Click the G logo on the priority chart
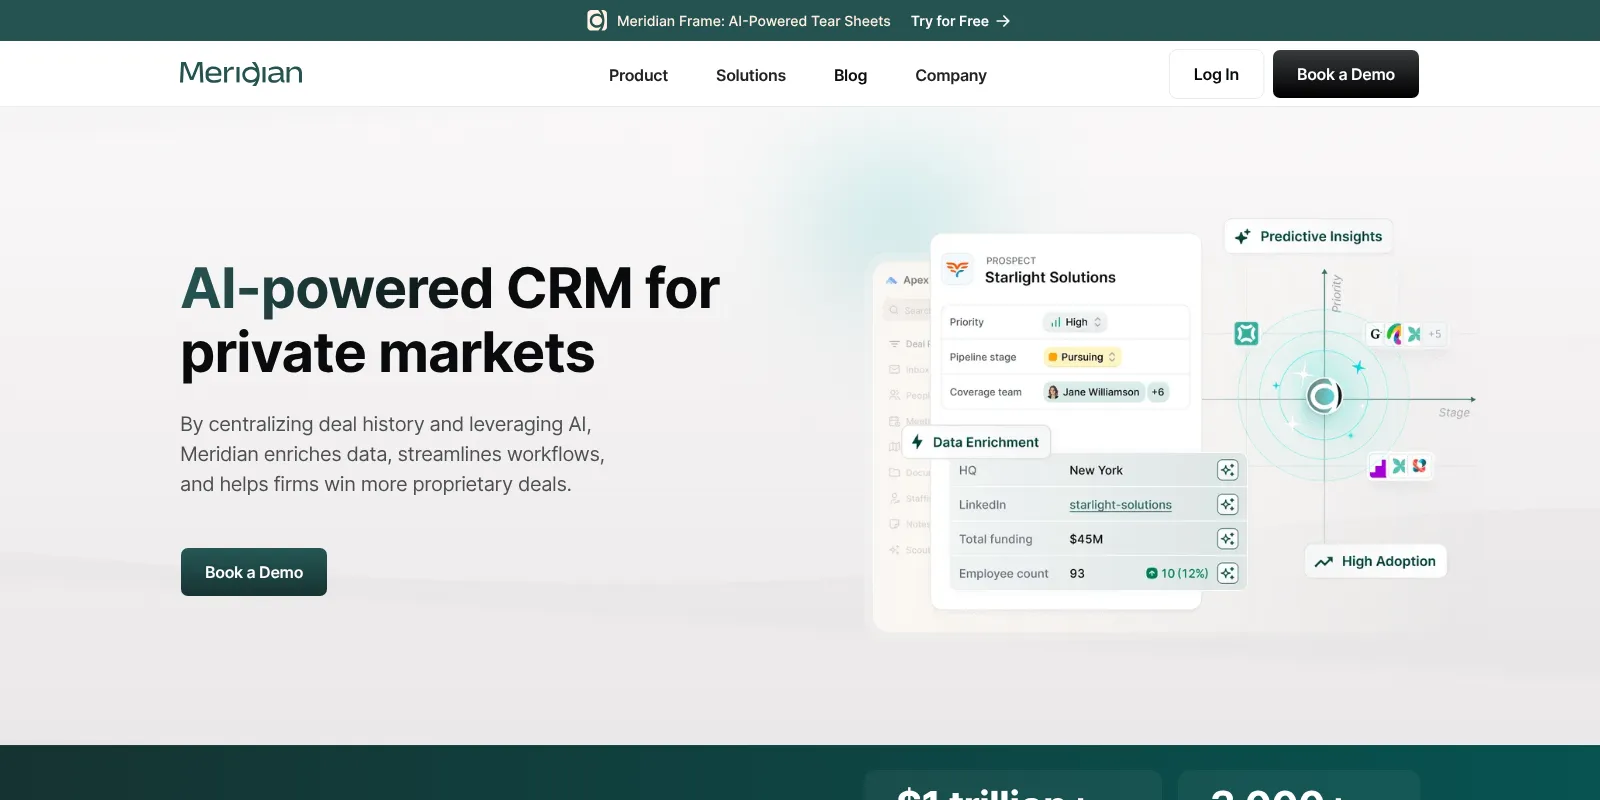Image resolution: width=1600 pixels, height=800 pixels. [1376, 334]
